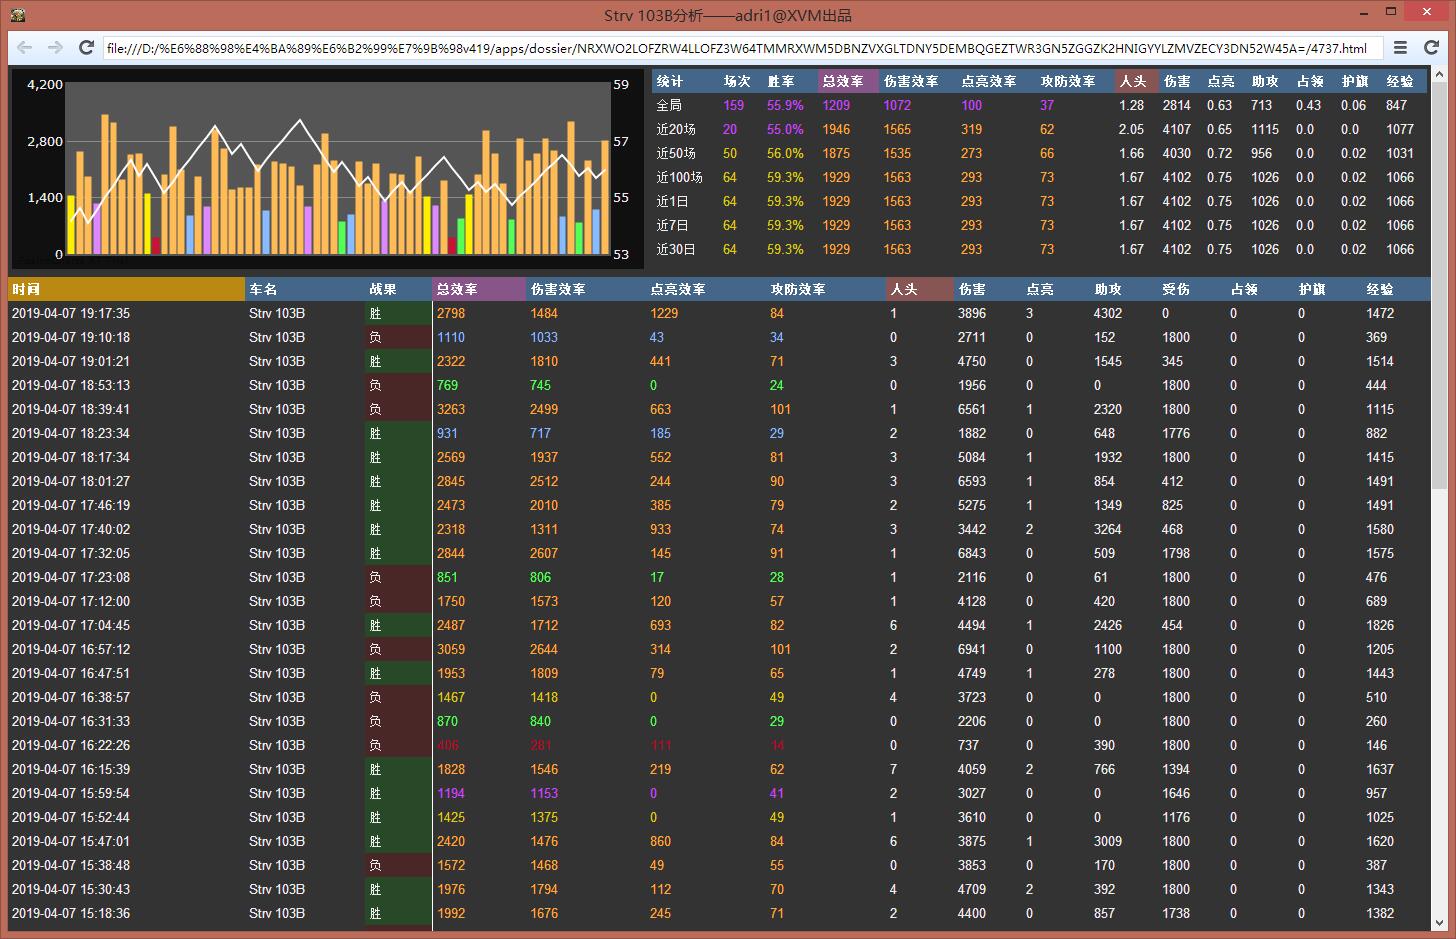Viewport: 1456px width, 939px height.
Task: Click 点亮效率 header in the battle list
Action: 706,289
